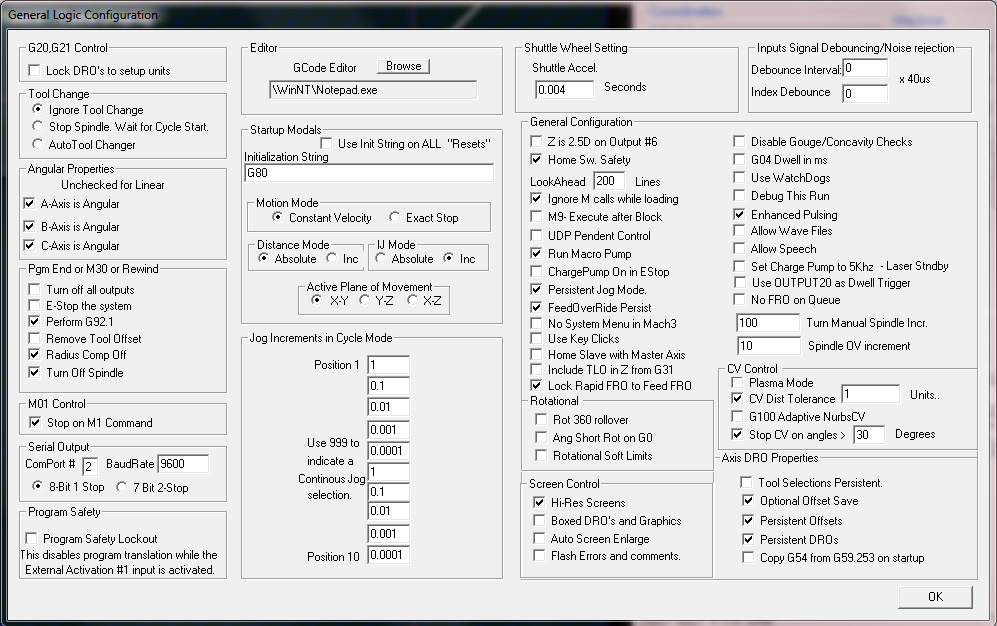Viewport: 997px width, 626px height.
Task: Uncheck Turn Off Spindle
Action: [34, 372]
